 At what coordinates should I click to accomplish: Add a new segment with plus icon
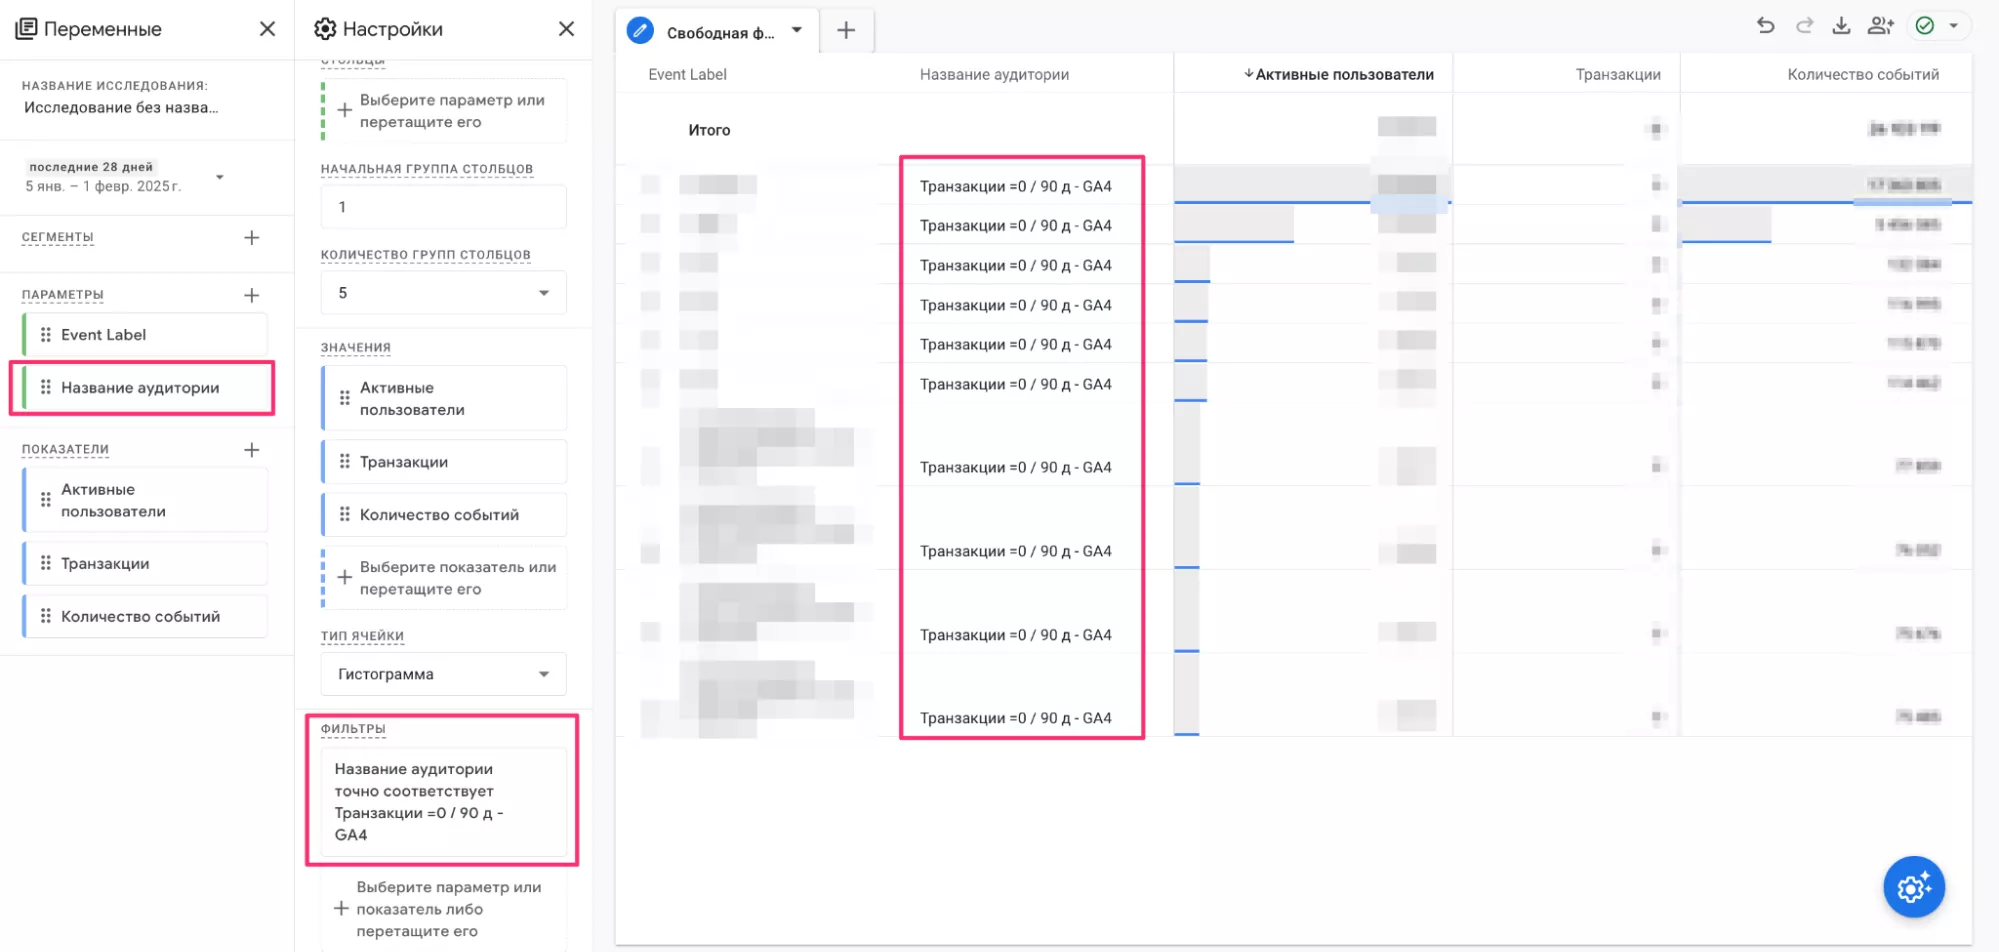click(x=251, y=238)
